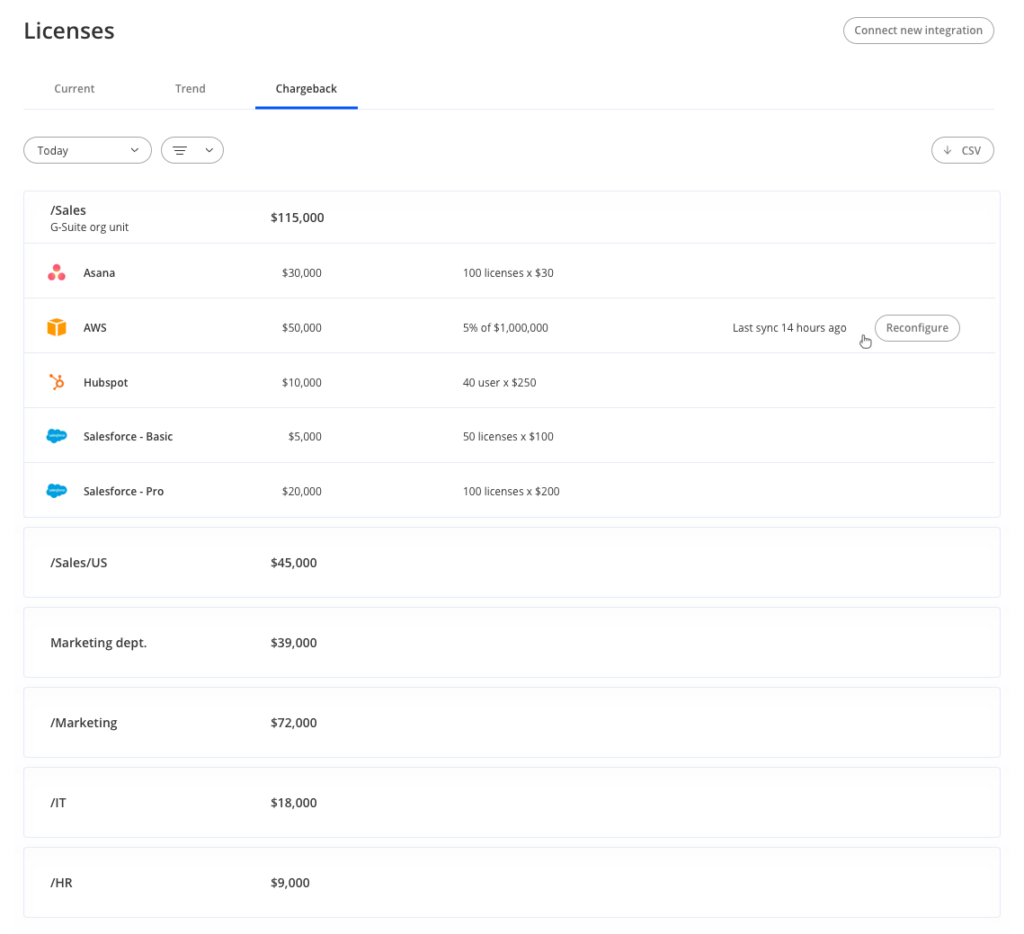This screenshot has height=934, width=1024.
Task: Click the $45,000 /Sales/US total
Action: pyautogui.click(x=294, y=562)
